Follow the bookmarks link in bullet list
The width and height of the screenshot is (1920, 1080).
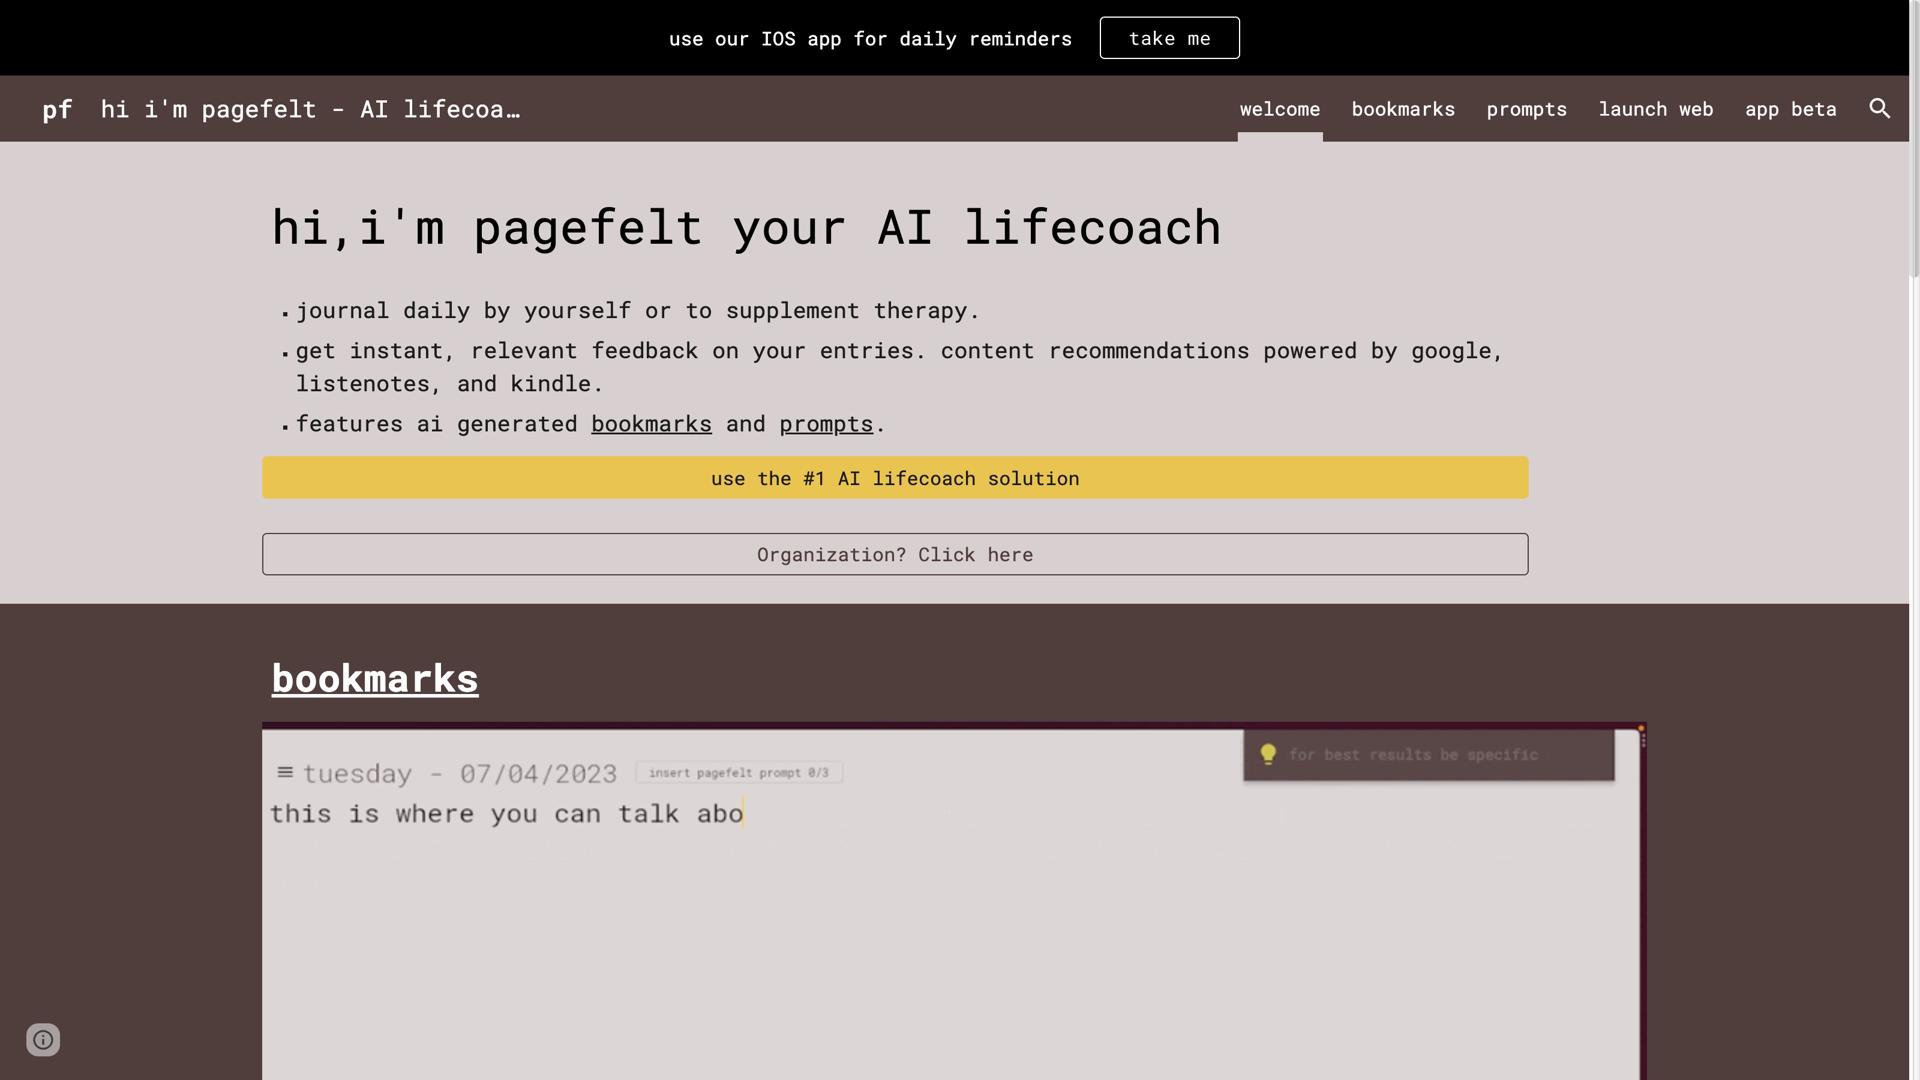tap(651, 424)
